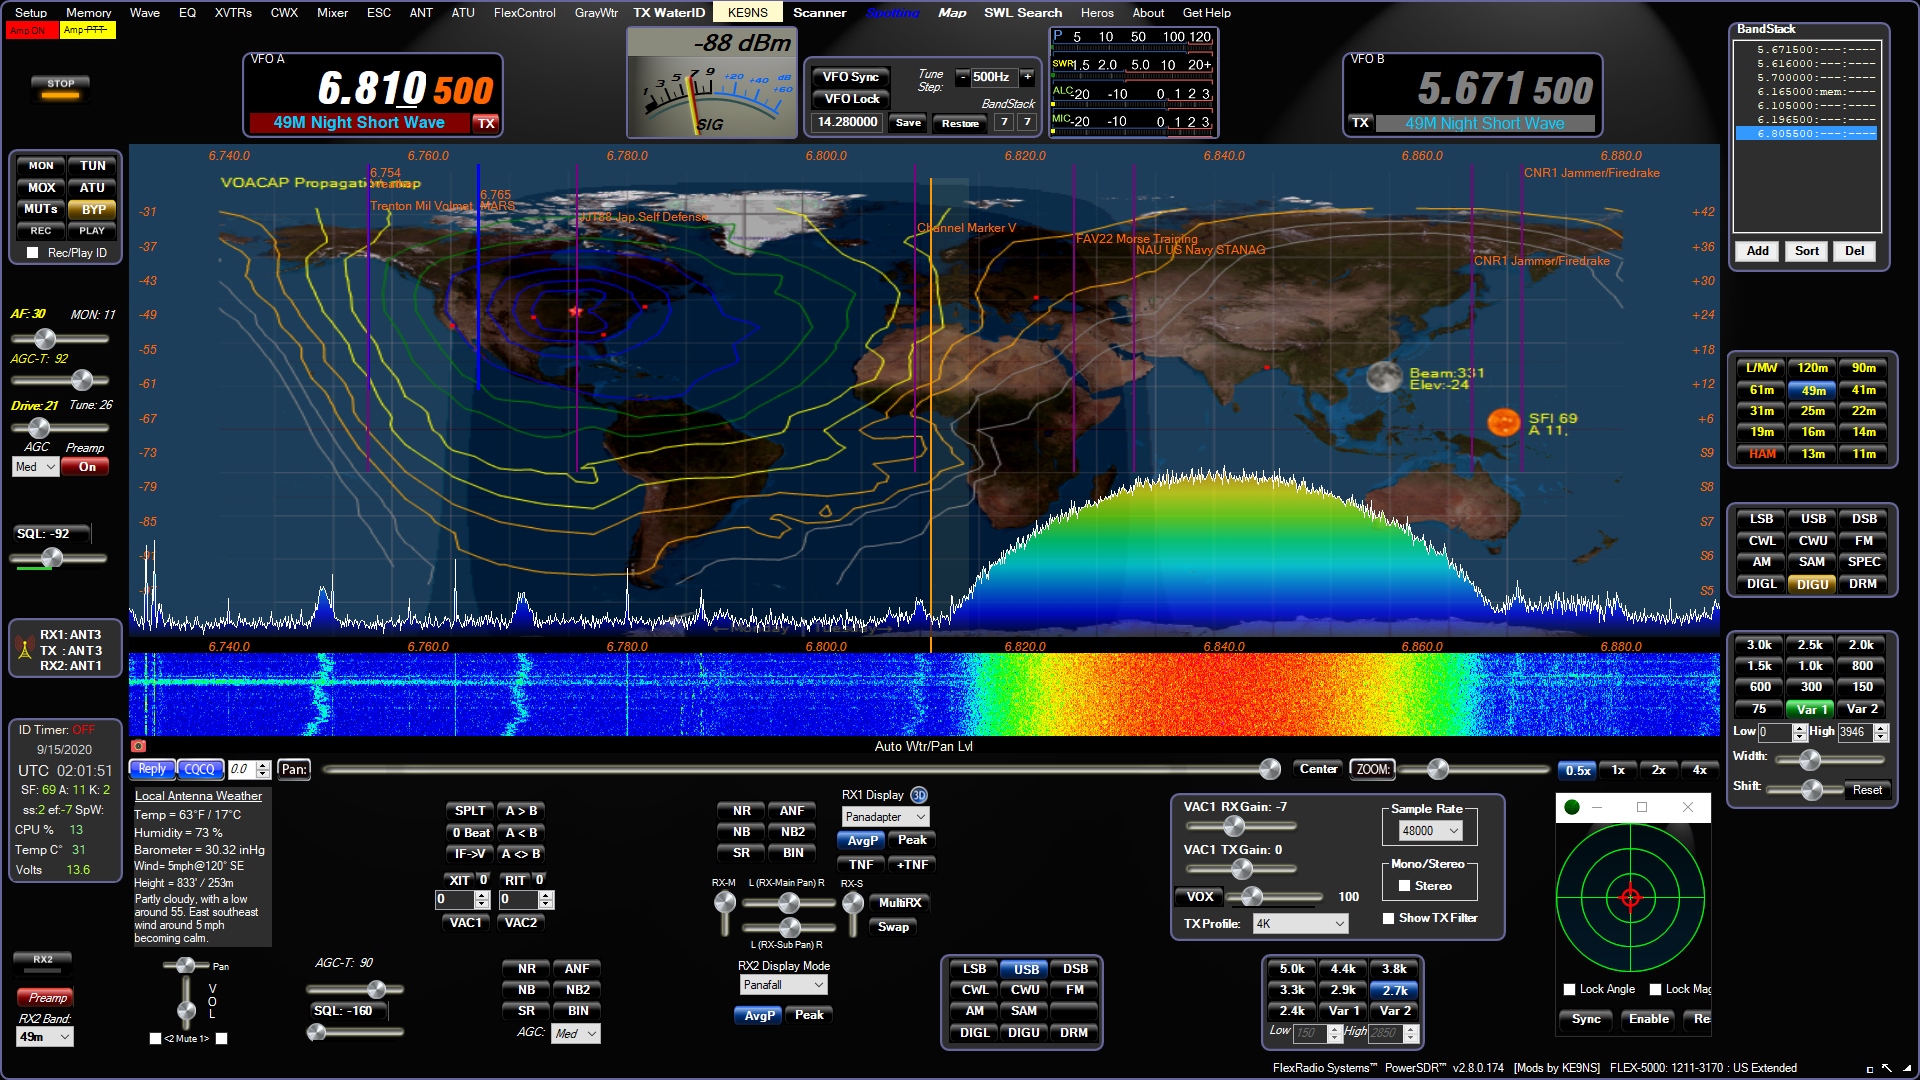Click the CQCQ button
Viewport: 1920px width, 1080px height.
(x=199, y=769)
